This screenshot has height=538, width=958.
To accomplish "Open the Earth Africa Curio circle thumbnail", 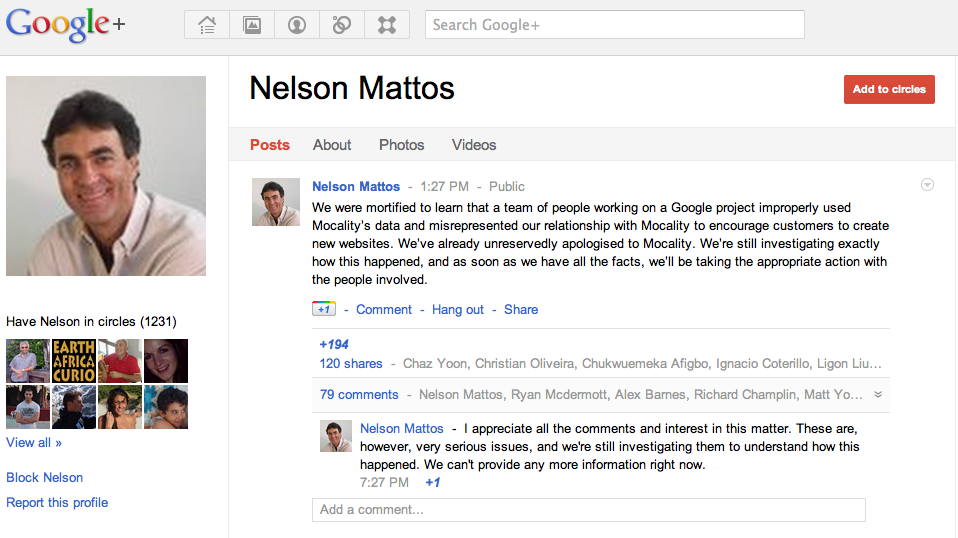I will 74,361.
